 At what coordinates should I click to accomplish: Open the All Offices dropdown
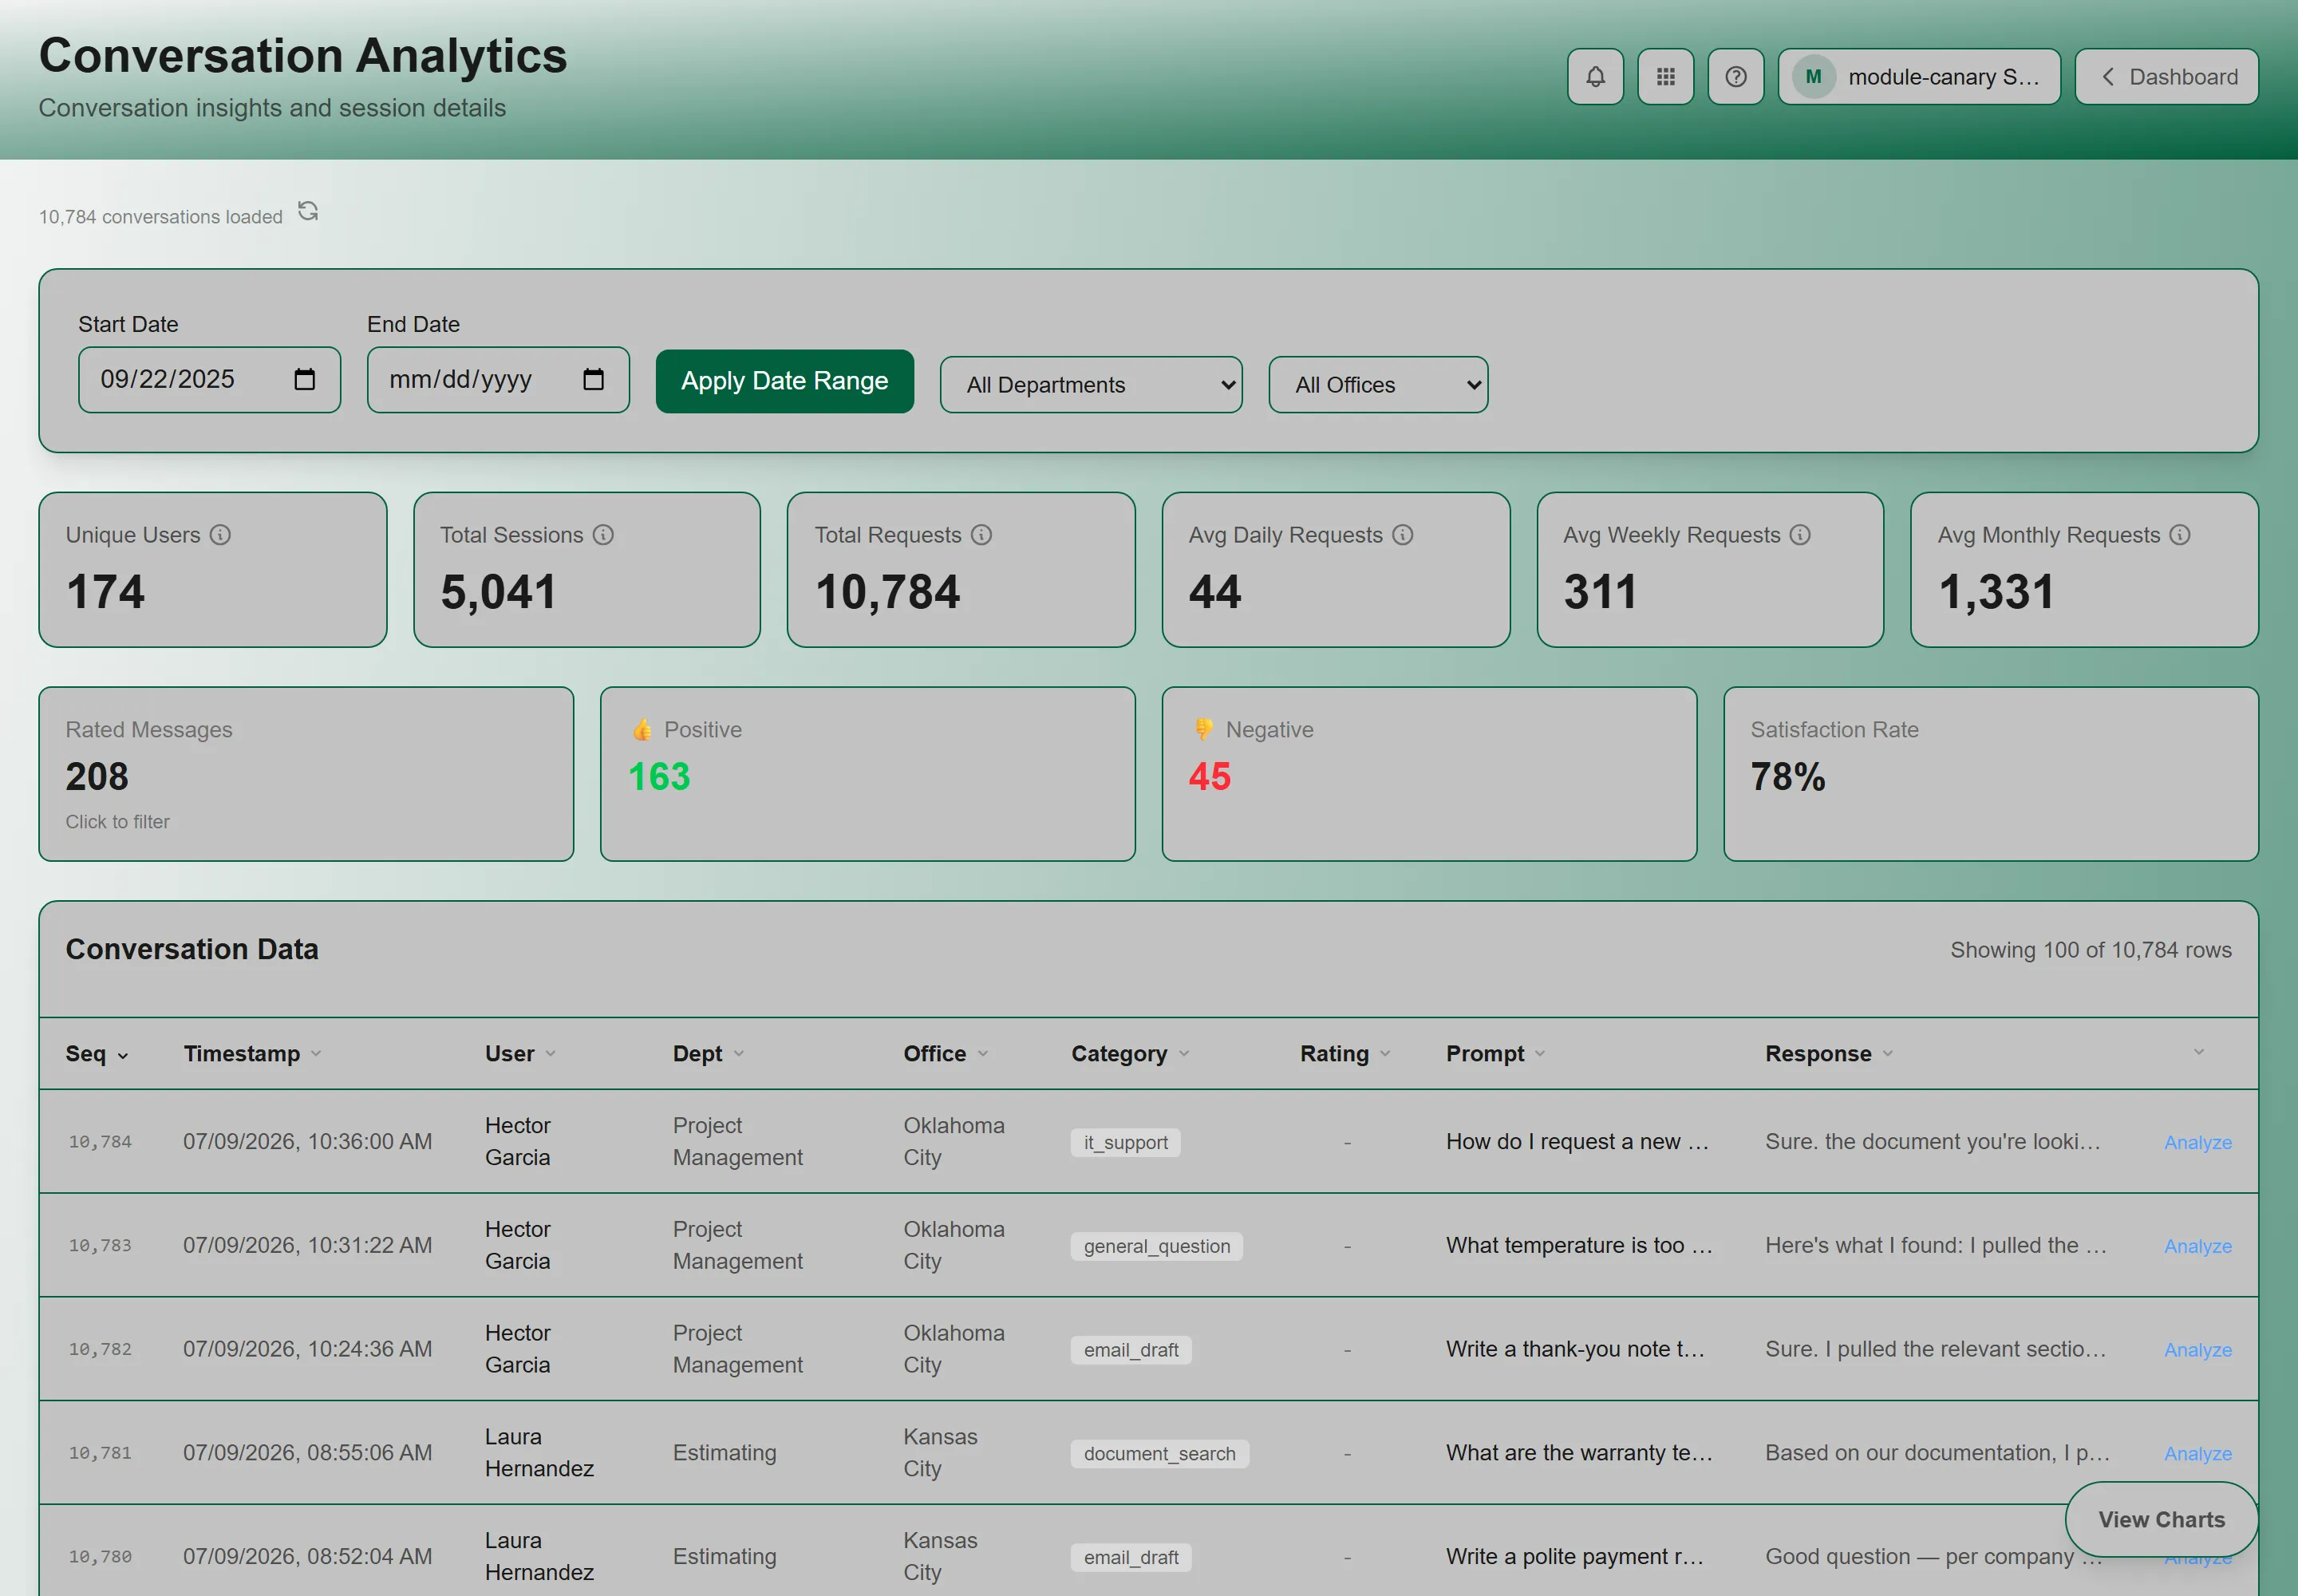pyautogui.click(x=1378, y=385)
